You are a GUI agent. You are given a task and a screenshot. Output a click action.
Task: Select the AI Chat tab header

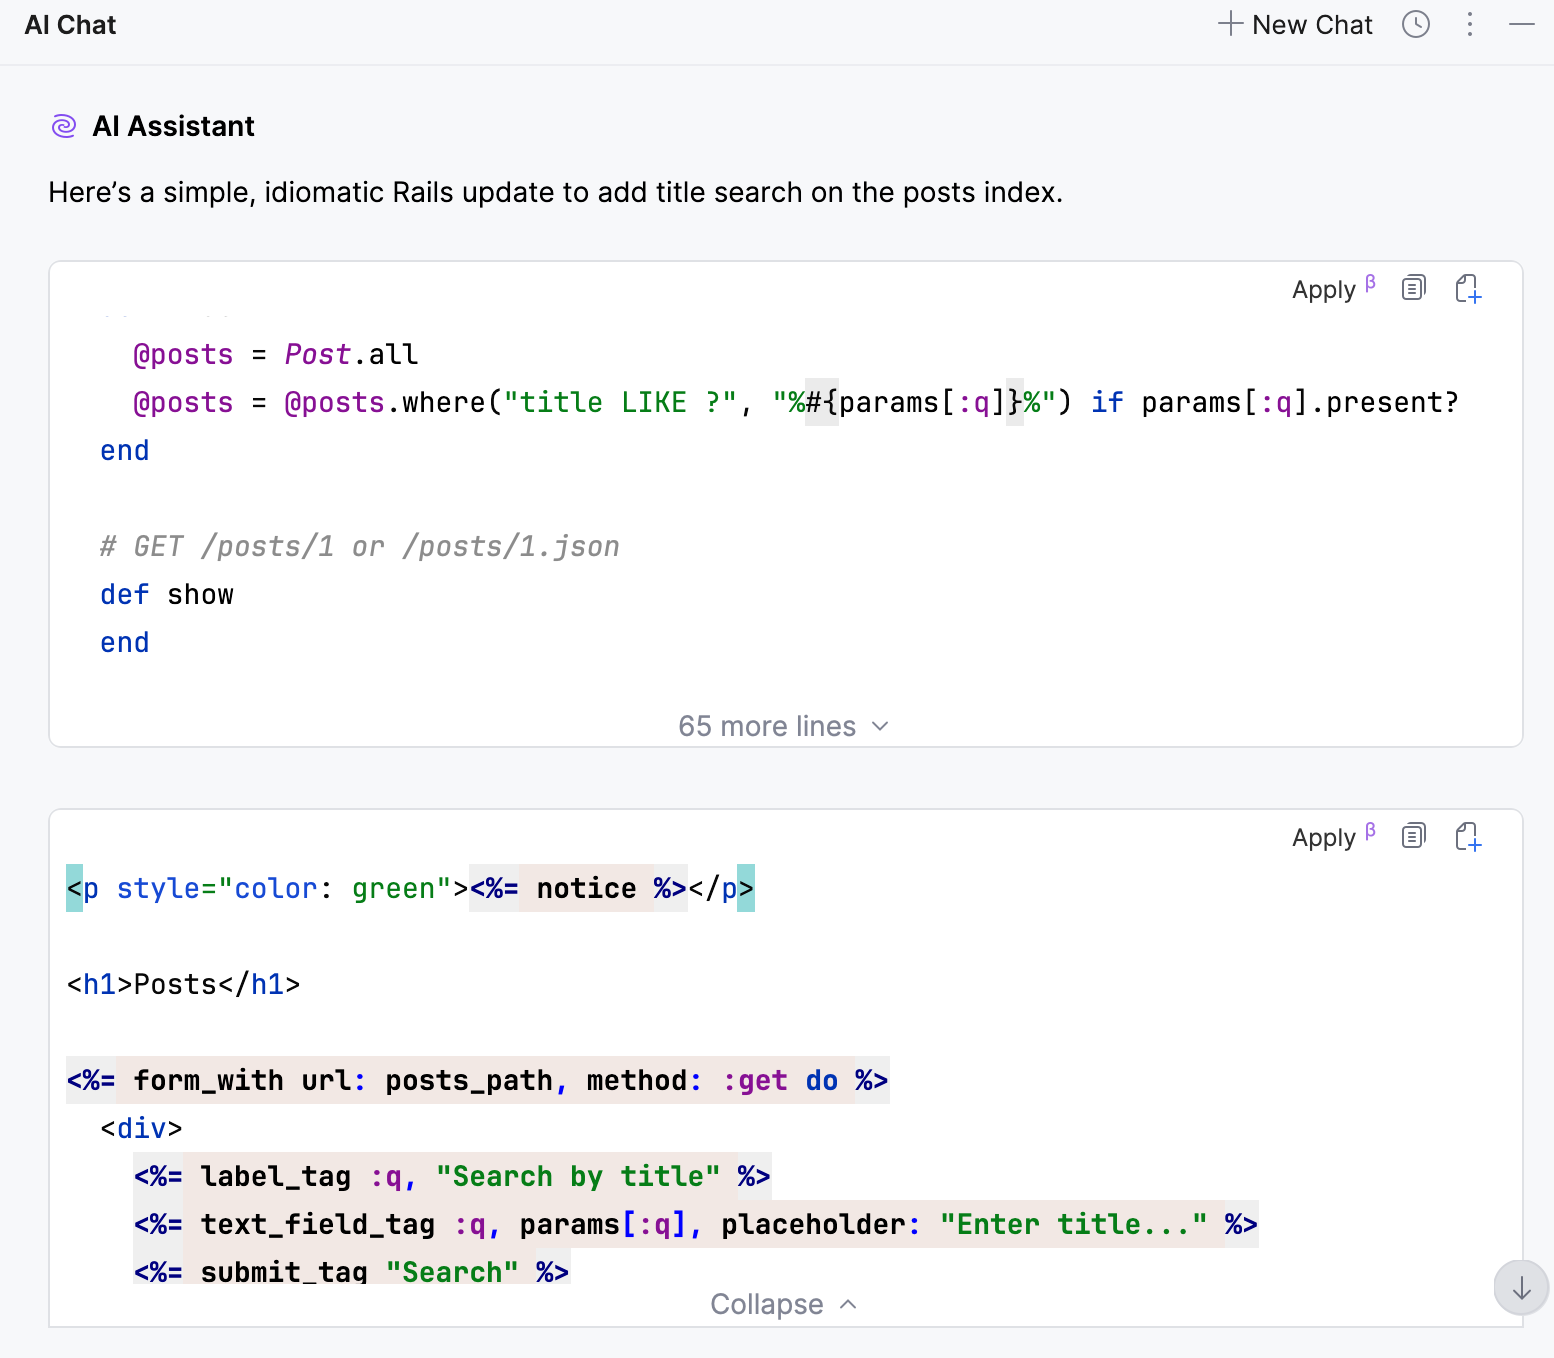point(69,24)
